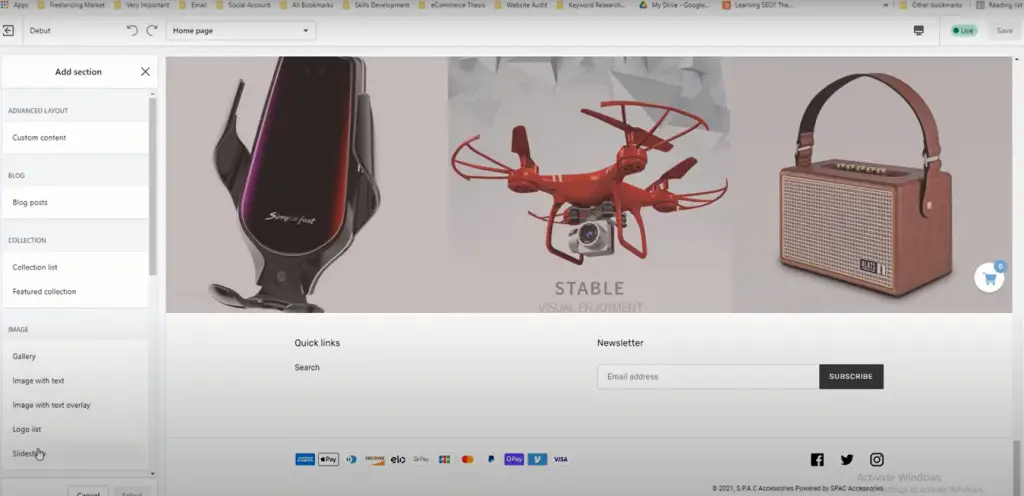Choose Featured collection section
Image resolution: width=1024 pixels, height=496 pixels.
click(x=44, y=292)
